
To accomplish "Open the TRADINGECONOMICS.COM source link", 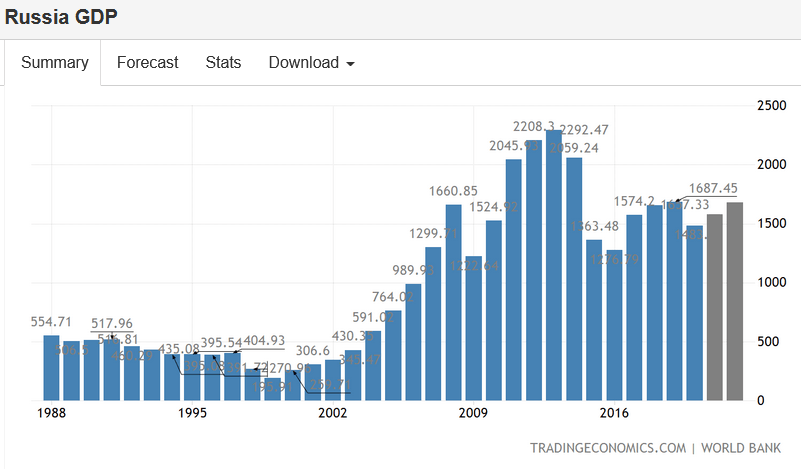I will click(x=608, y=448).
